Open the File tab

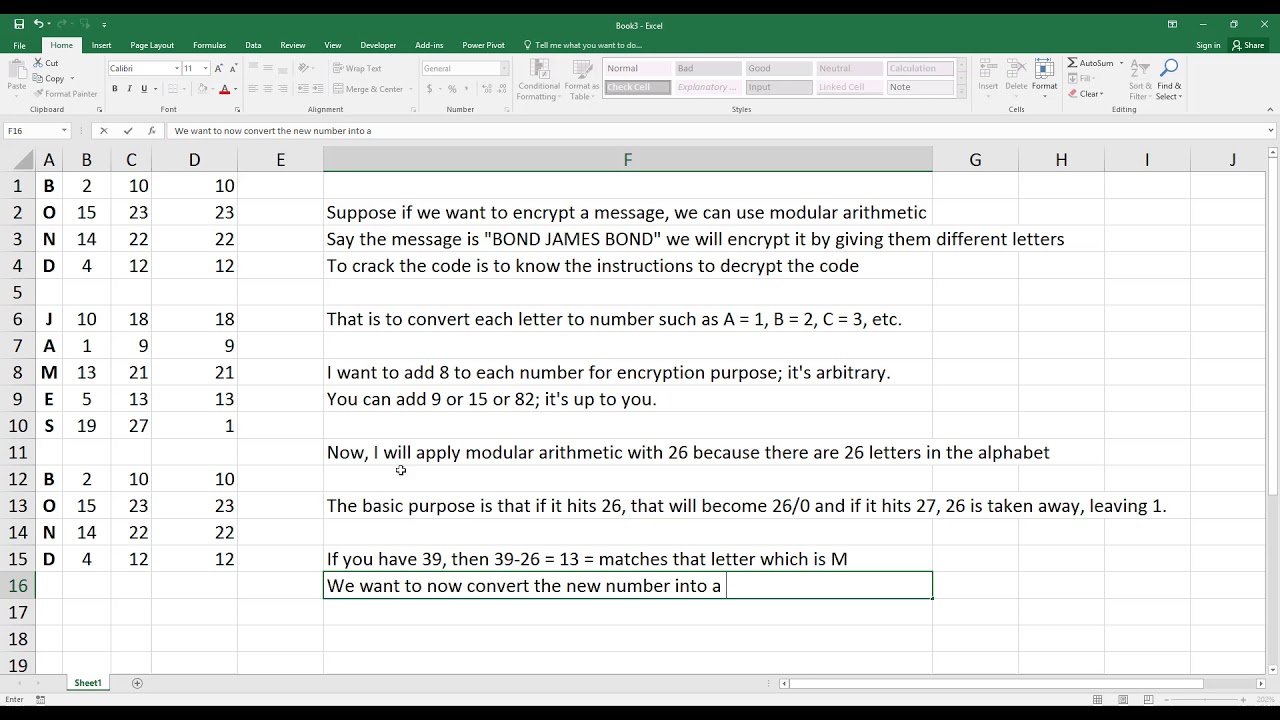tap(19, 45)
